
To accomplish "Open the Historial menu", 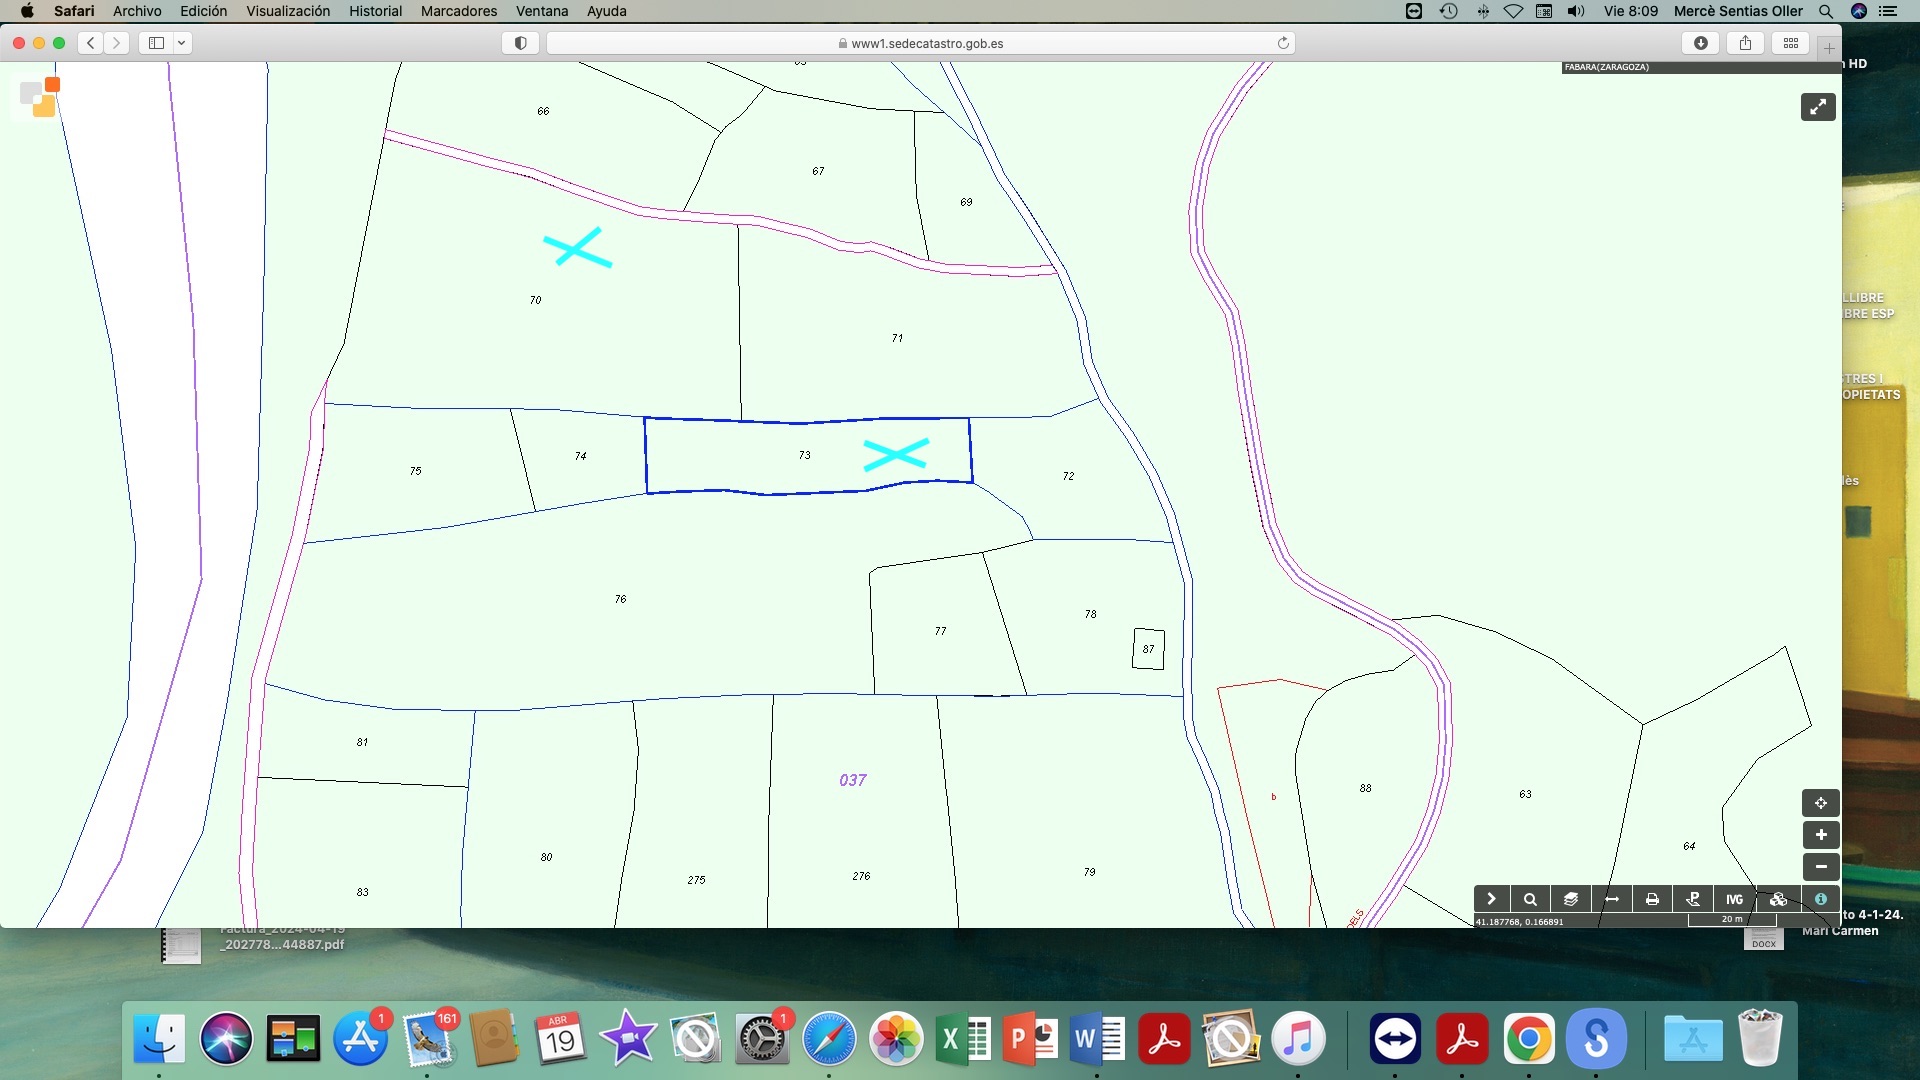I will click(375, 11).
